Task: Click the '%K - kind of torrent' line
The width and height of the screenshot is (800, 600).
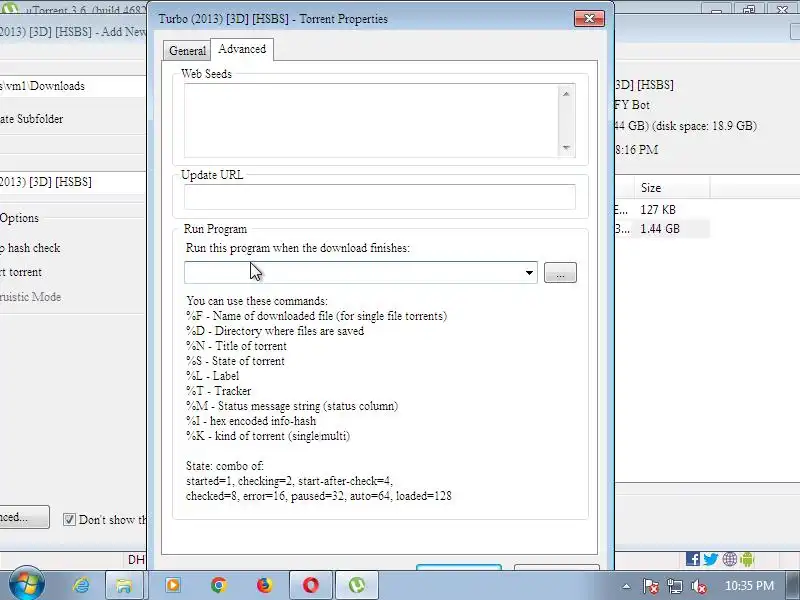Action: click(x=268, y=436)
